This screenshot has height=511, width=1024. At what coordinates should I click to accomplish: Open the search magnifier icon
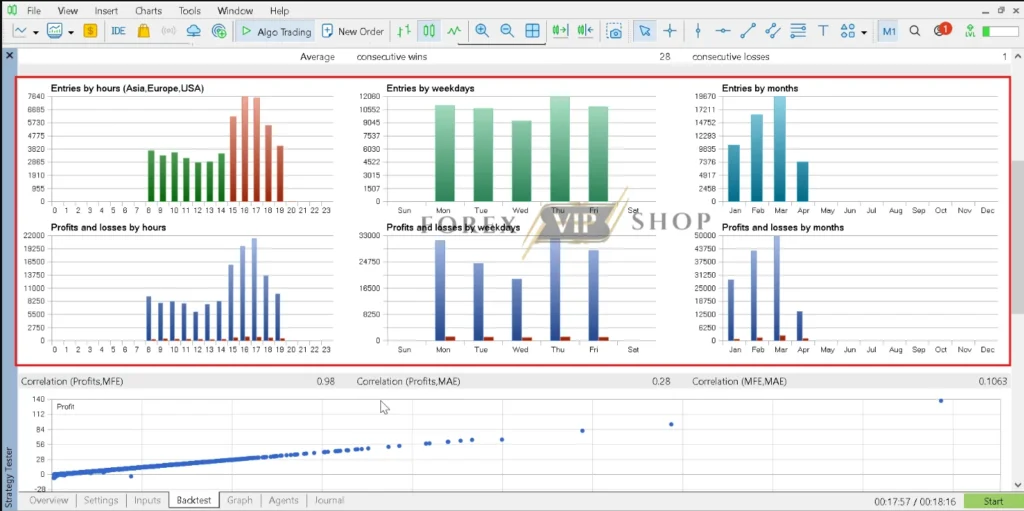tap(915, 31)
